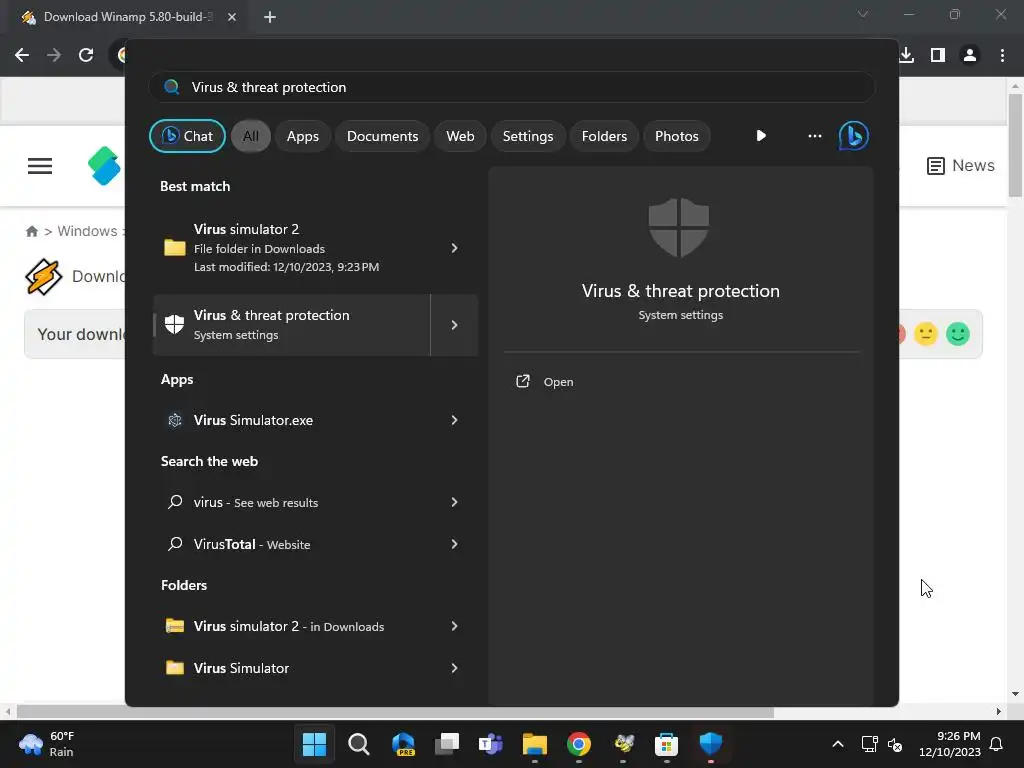Click the browser vertical scrollbar
The height and width of the screenshot is (768, 1024).
[1015, 145]
